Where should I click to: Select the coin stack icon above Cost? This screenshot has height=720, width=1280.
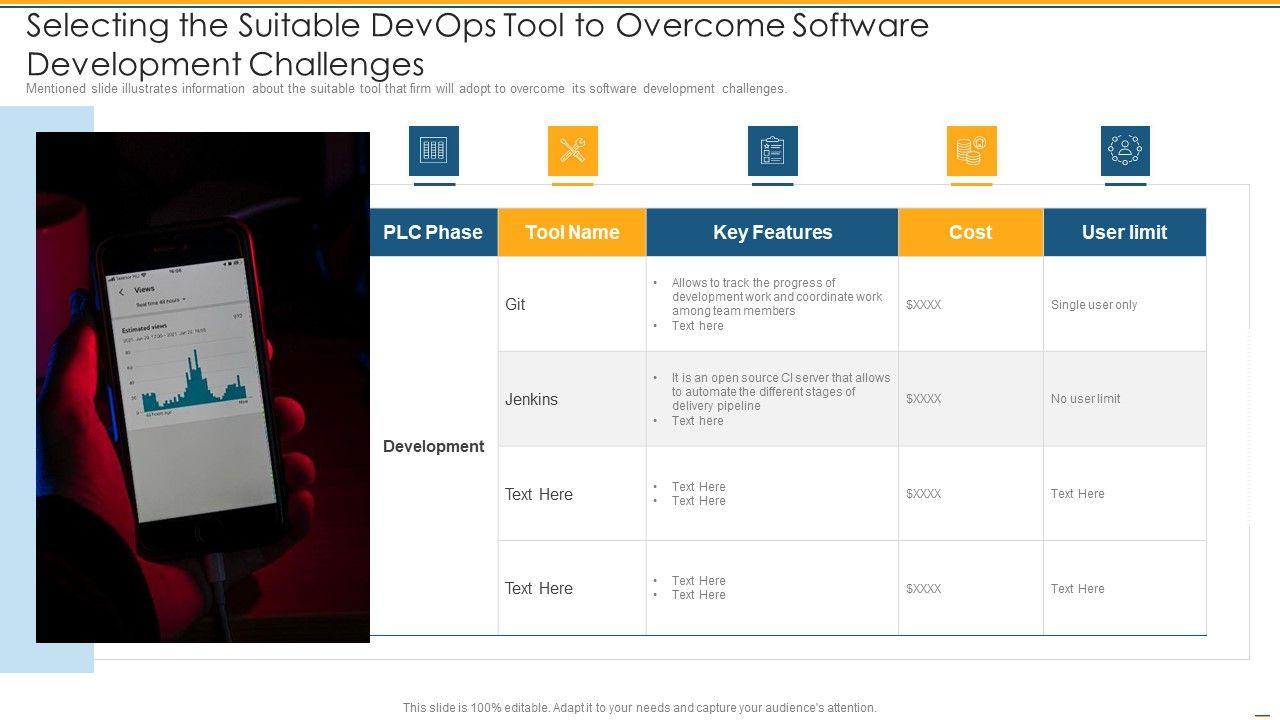971,151
